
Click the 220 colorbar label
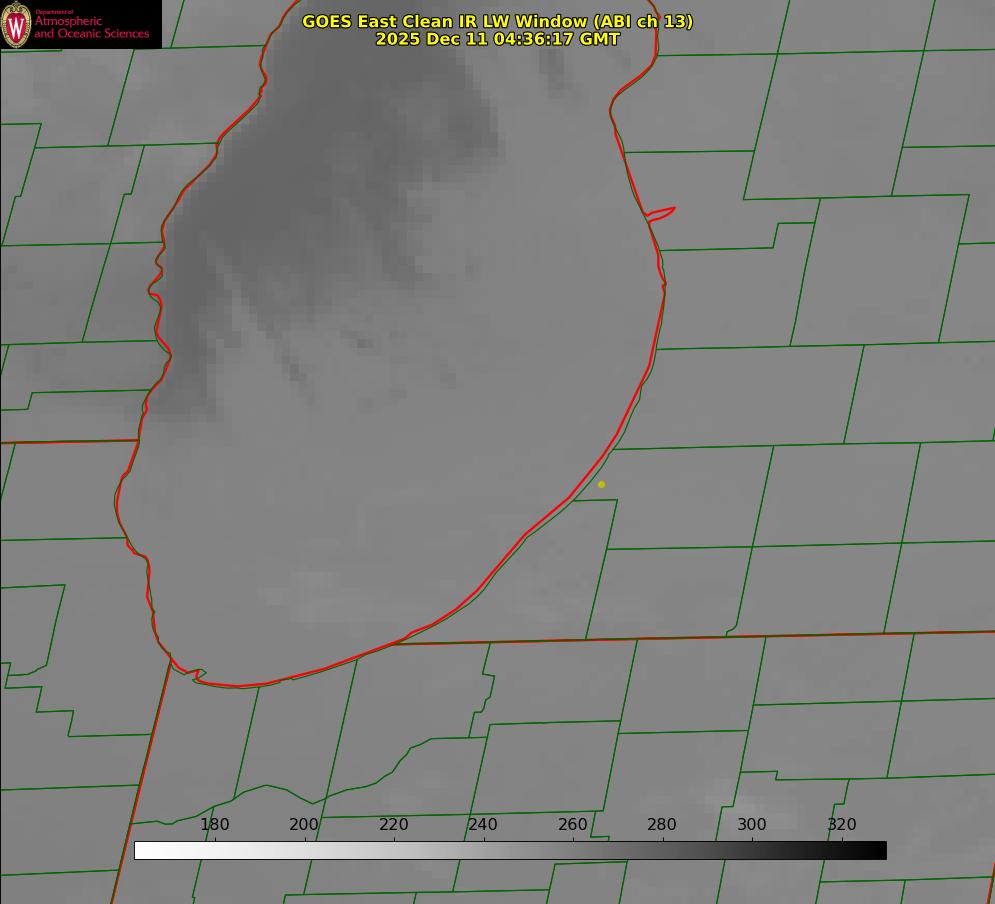[x=393, y=824]
